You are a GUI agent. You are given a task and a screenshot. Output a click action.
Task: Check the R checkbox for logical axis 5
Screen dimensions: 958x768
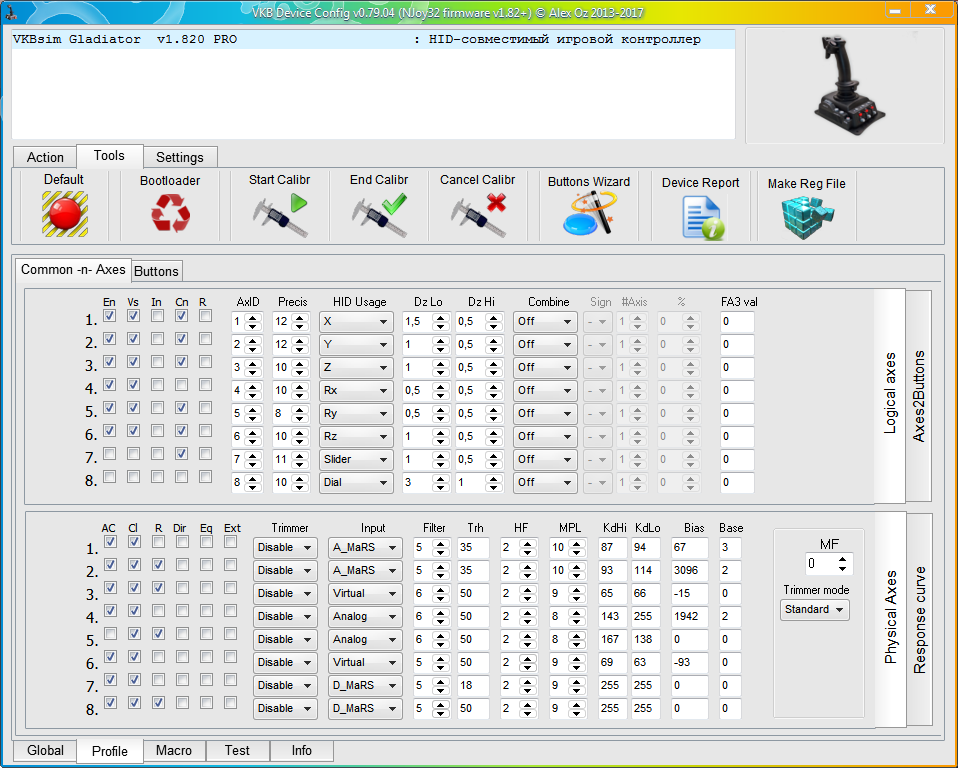coord(205,408)
